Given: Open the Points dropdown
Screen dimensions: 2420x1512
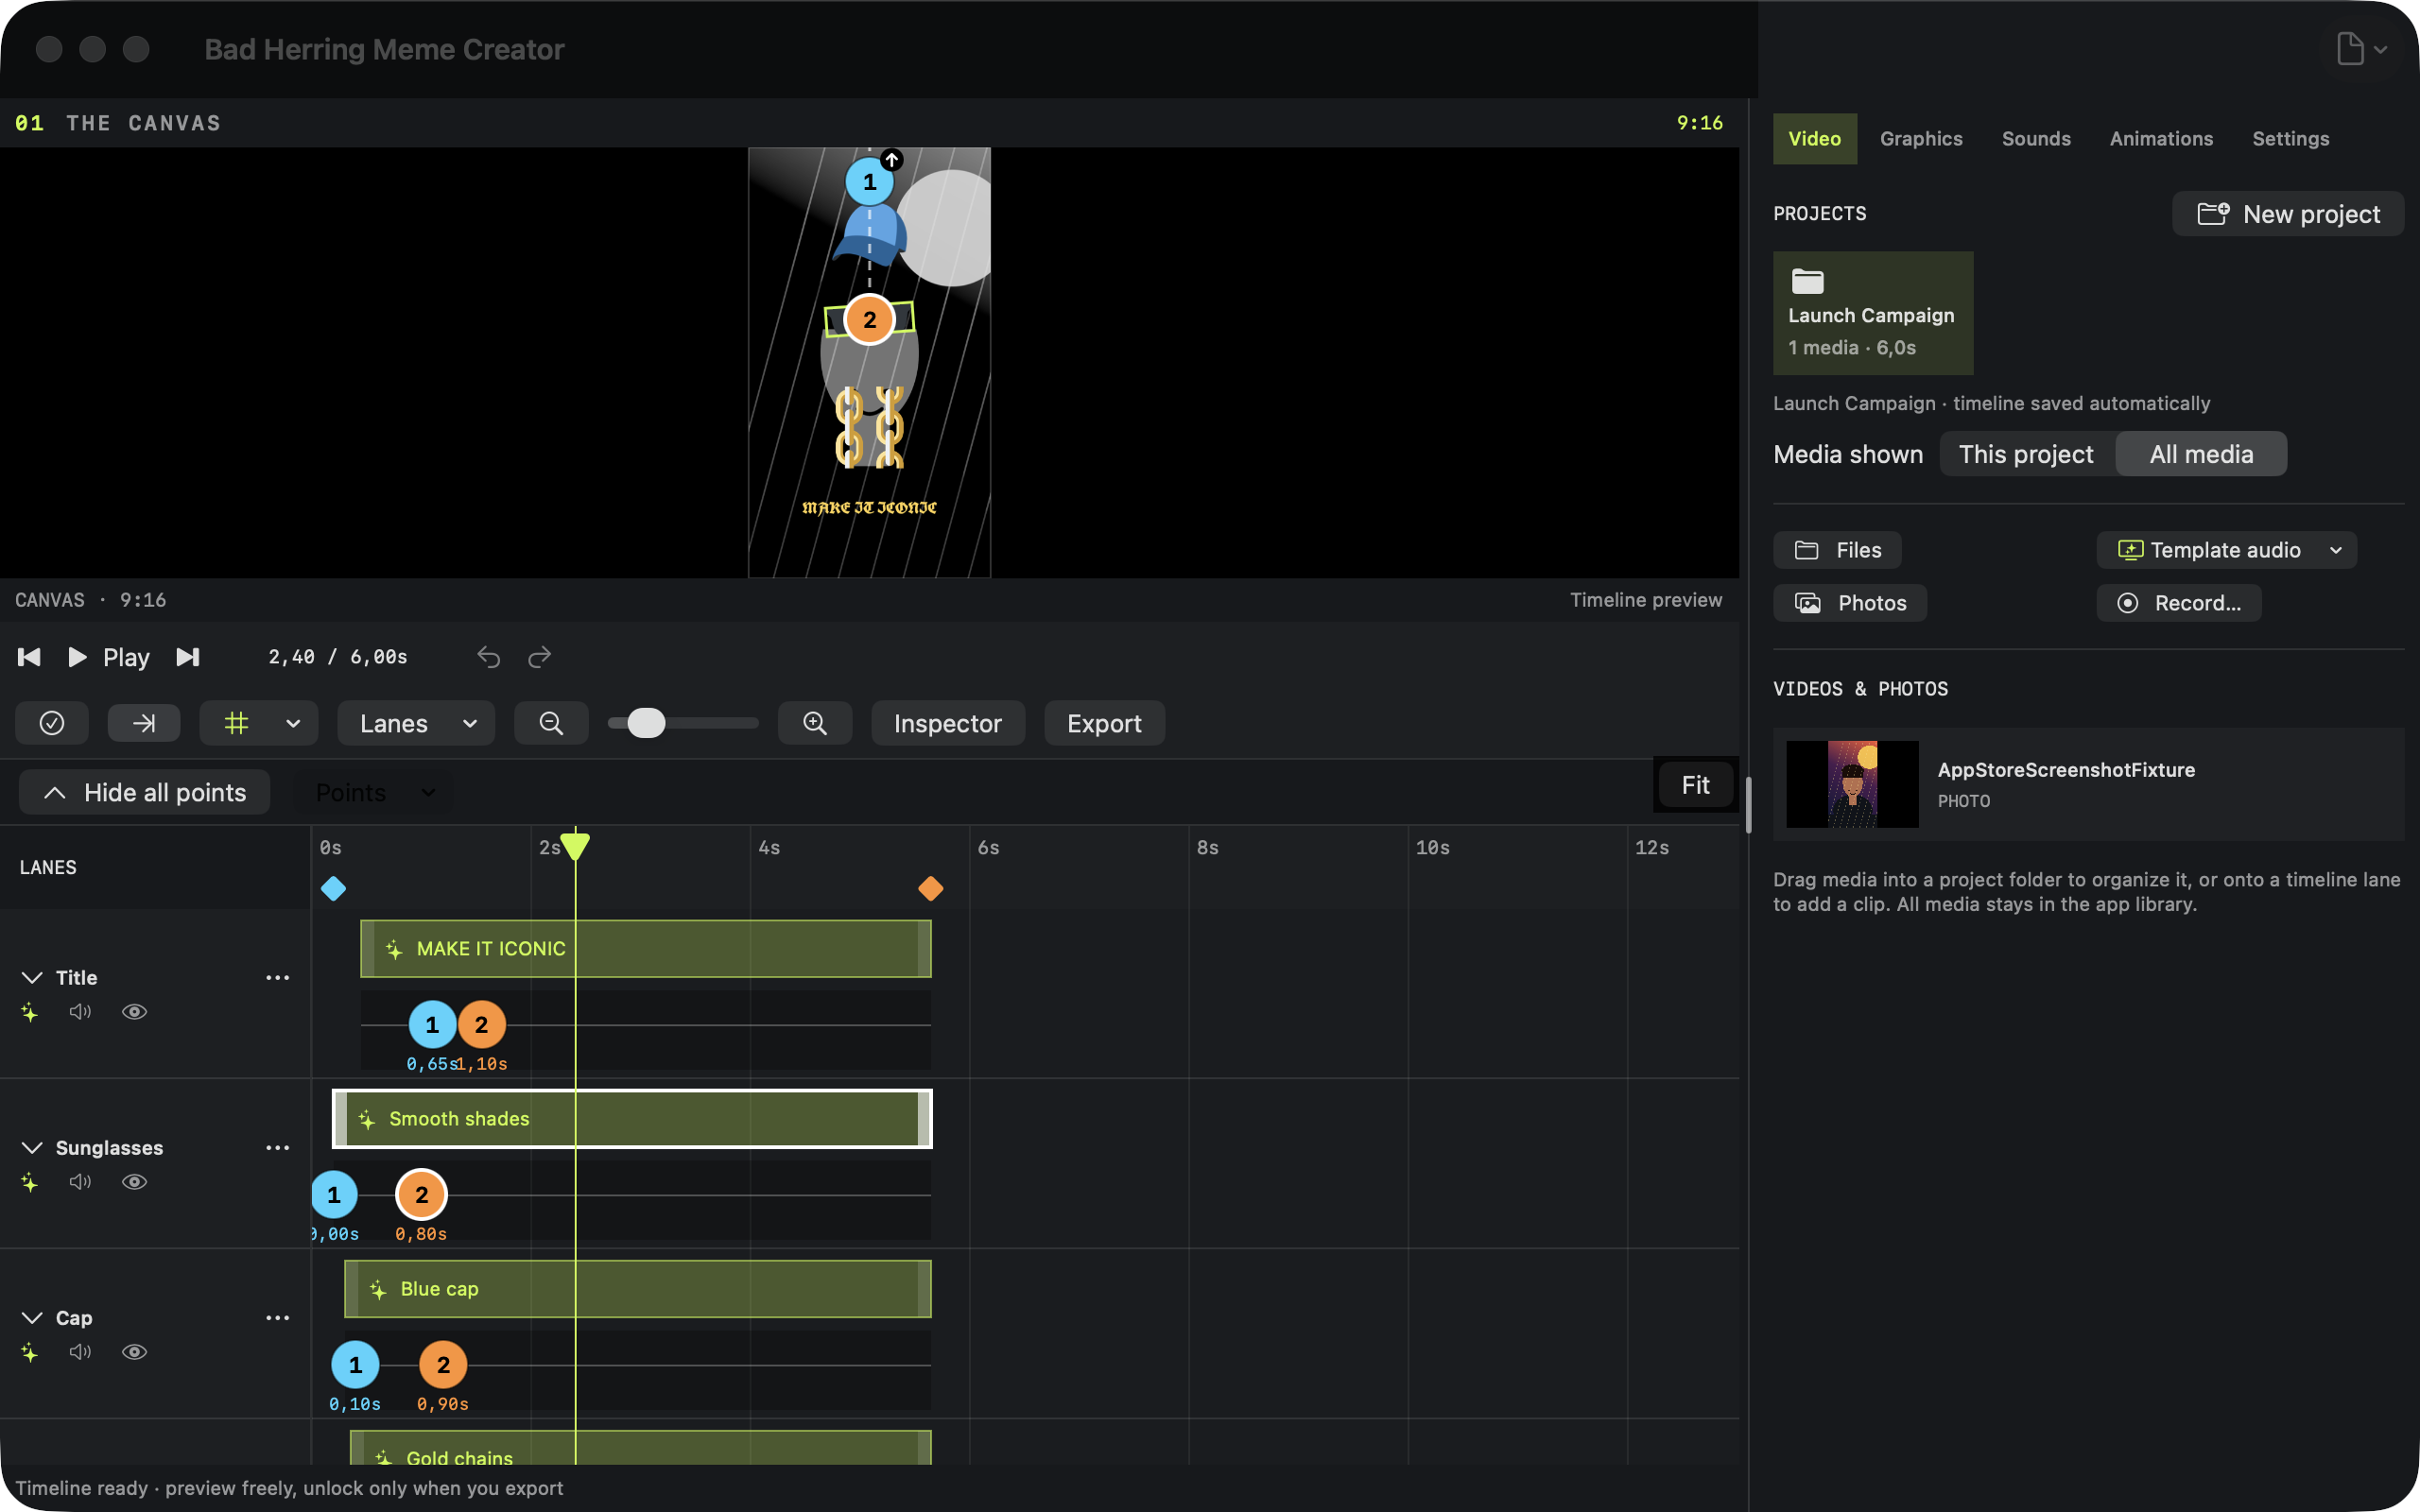Looking at the screenshot, I should [374, 792].
